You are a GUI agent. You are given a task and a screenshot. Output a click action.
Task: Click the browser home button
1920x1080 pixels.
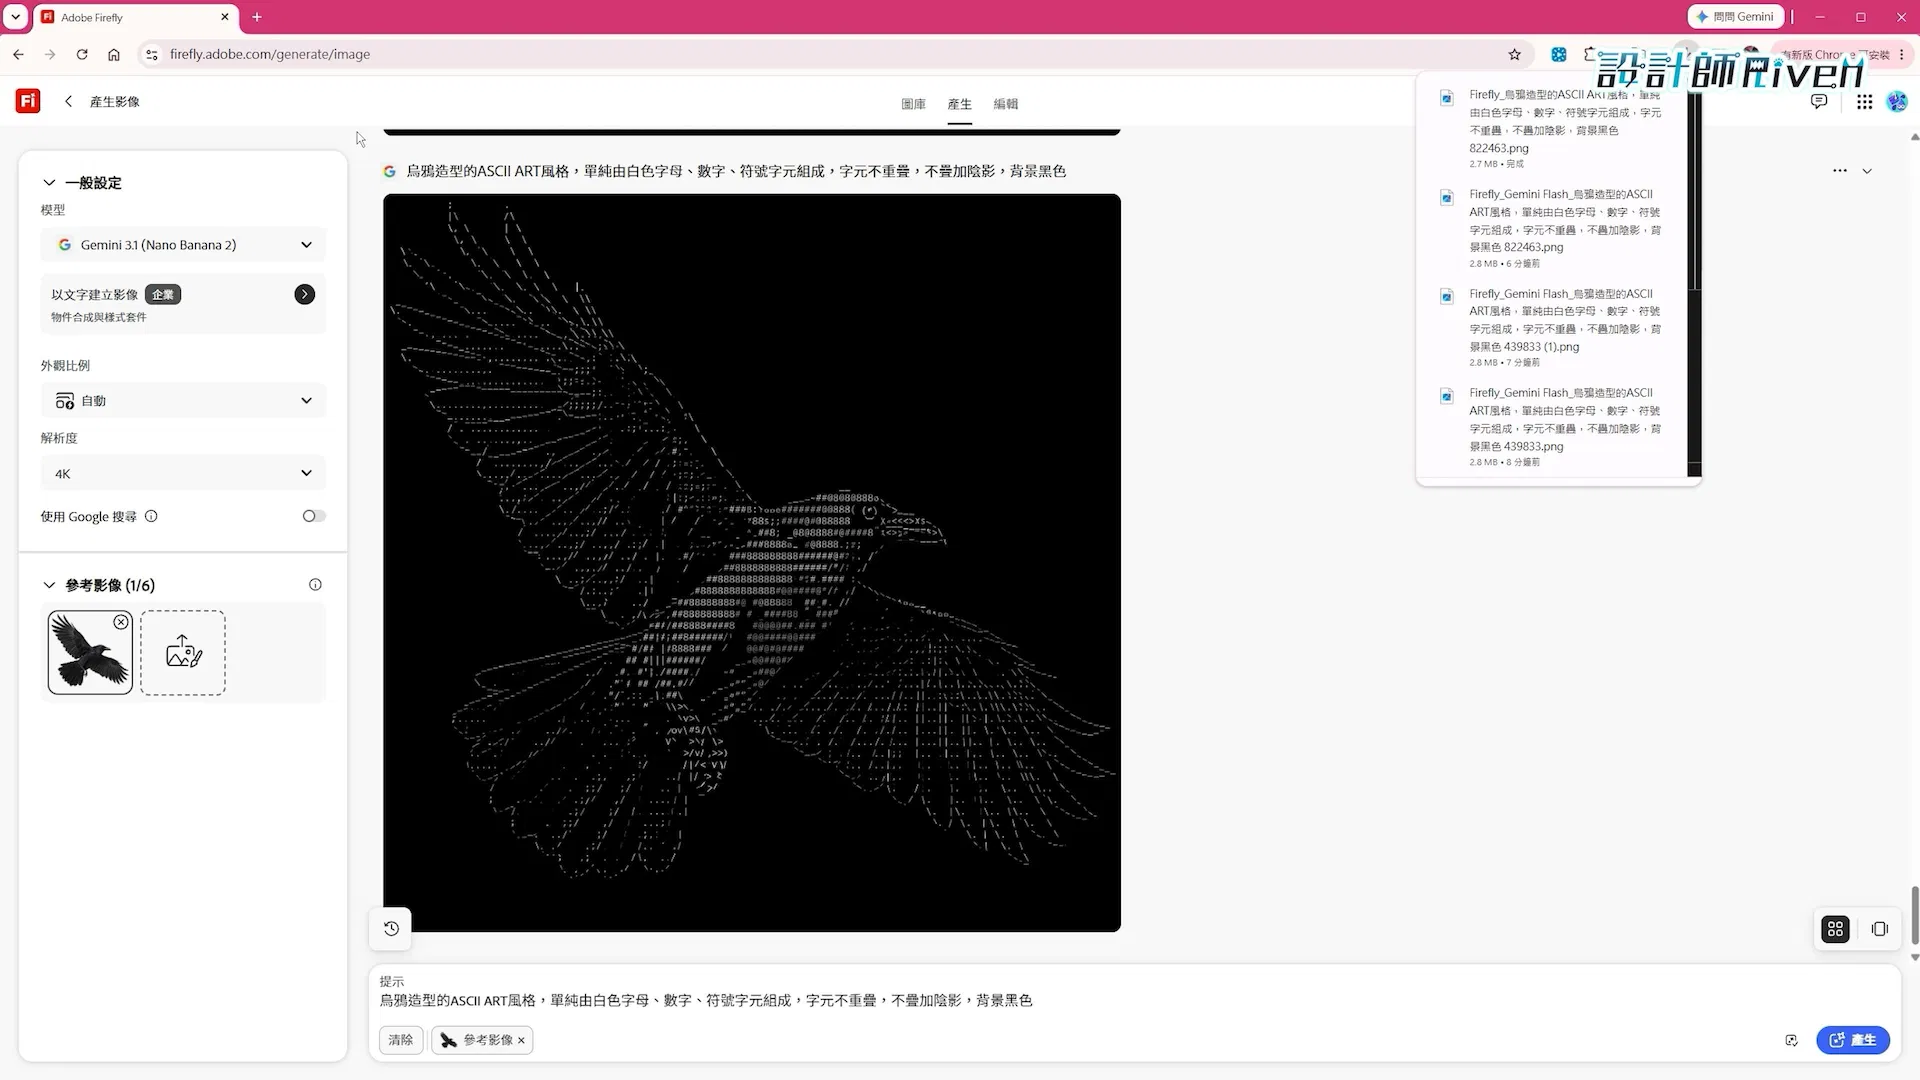[x=114, y=54]
